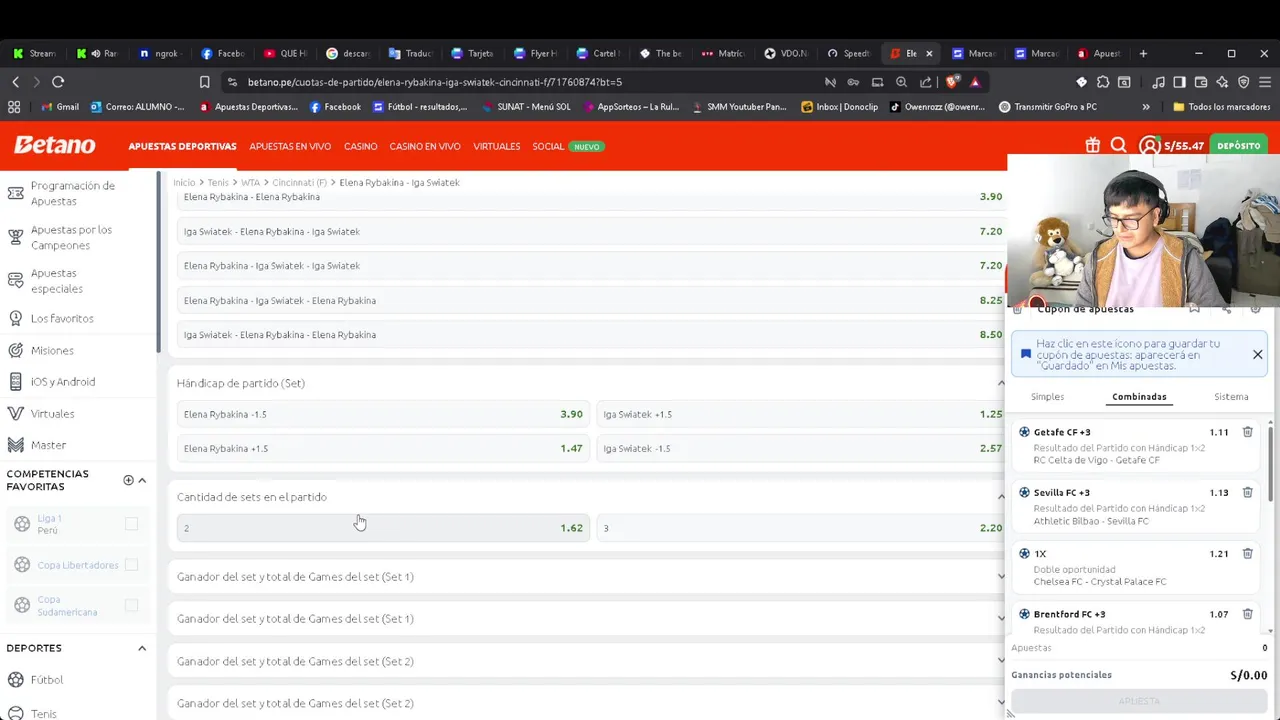Collapse the Competencias Favoritas list
The width and height of the screenshot is (1280, 720).
click(x=142, y=480)
